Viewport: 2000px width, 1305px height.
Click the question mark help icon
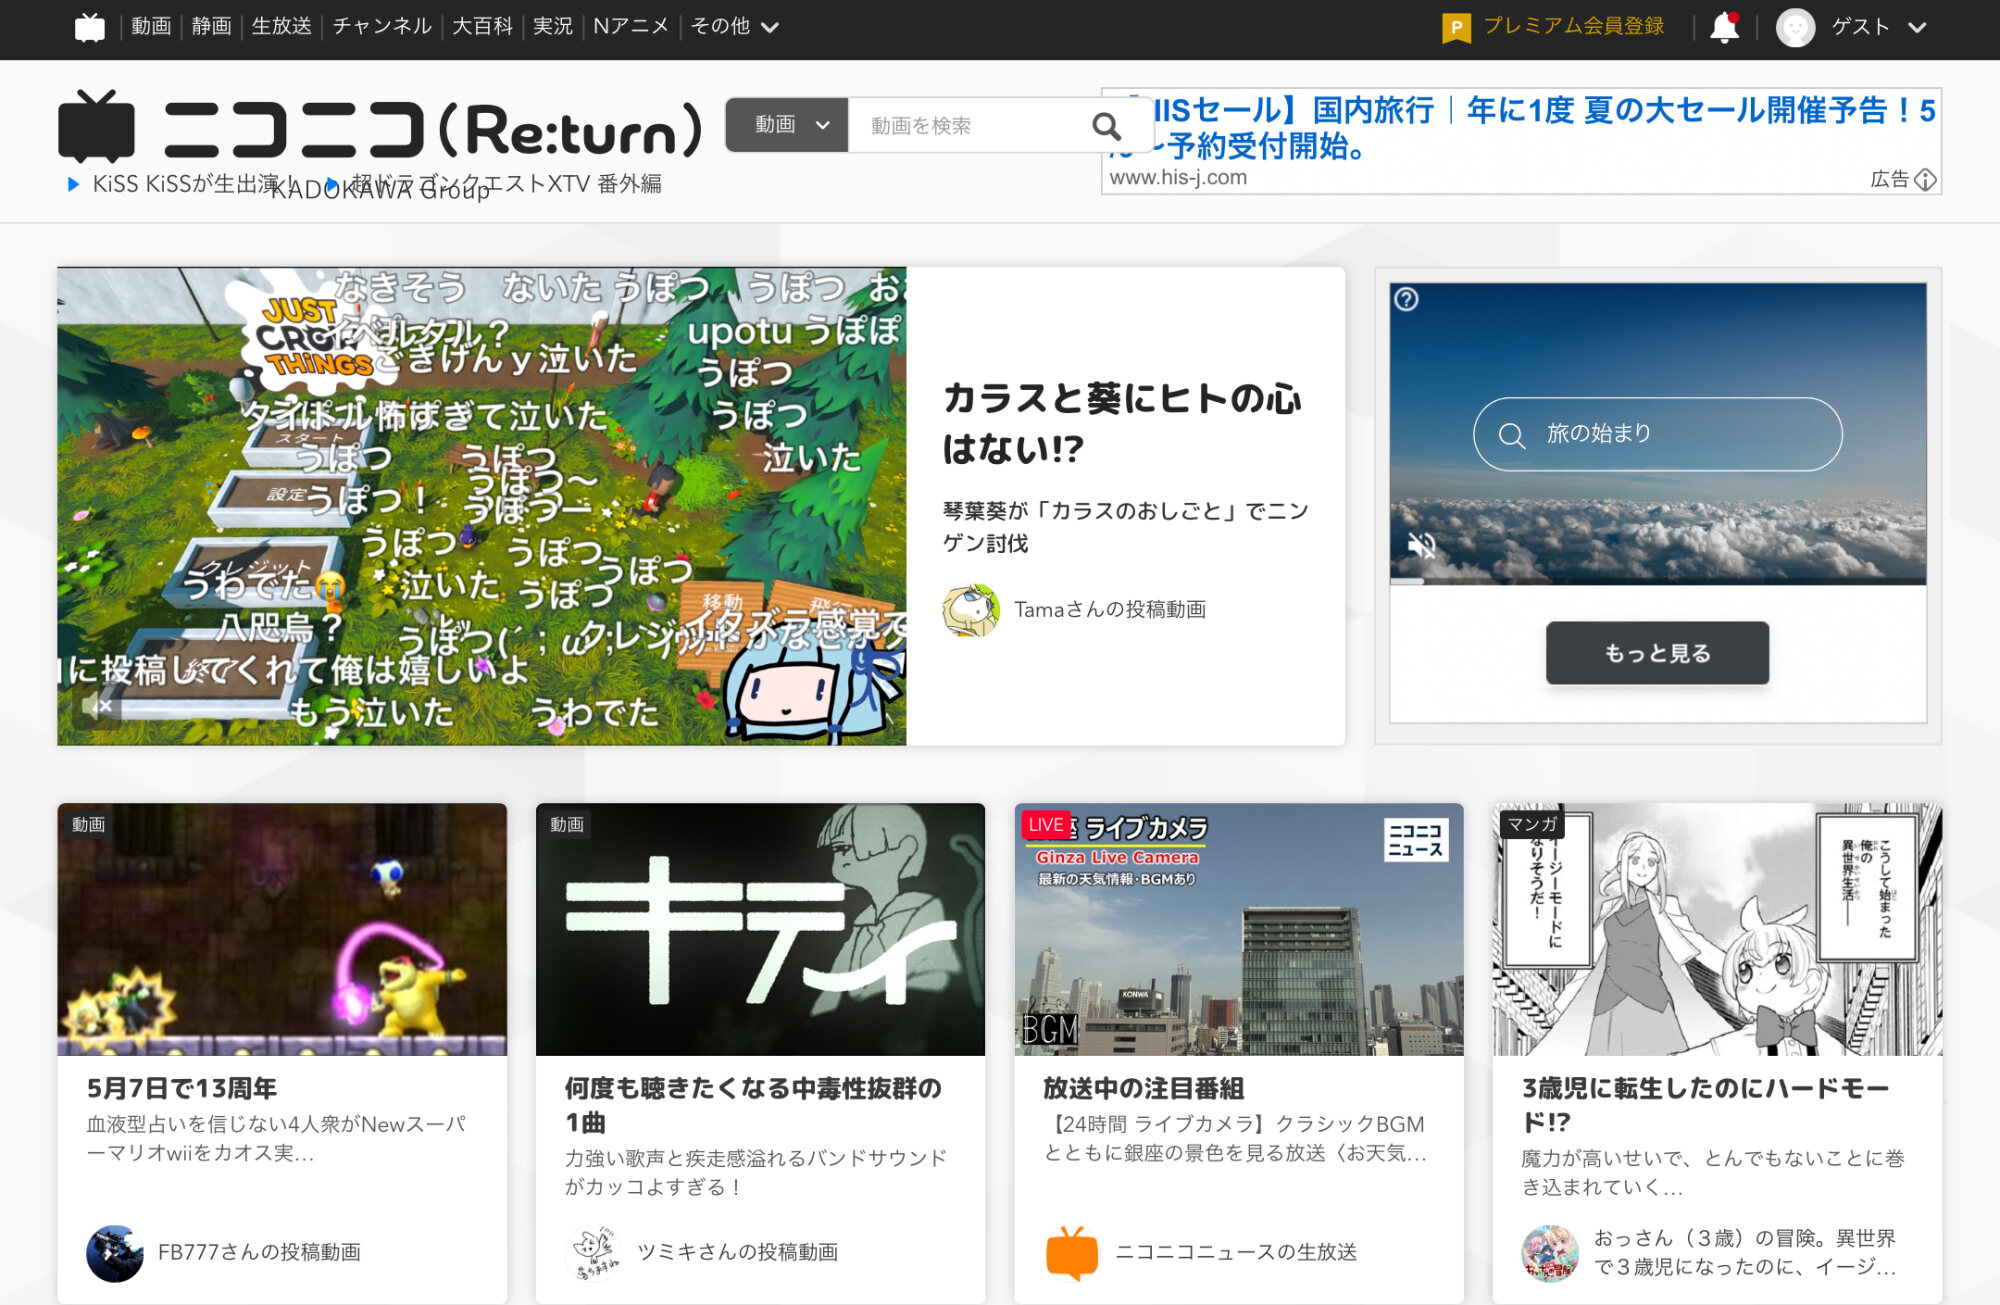click(1406, 299)
